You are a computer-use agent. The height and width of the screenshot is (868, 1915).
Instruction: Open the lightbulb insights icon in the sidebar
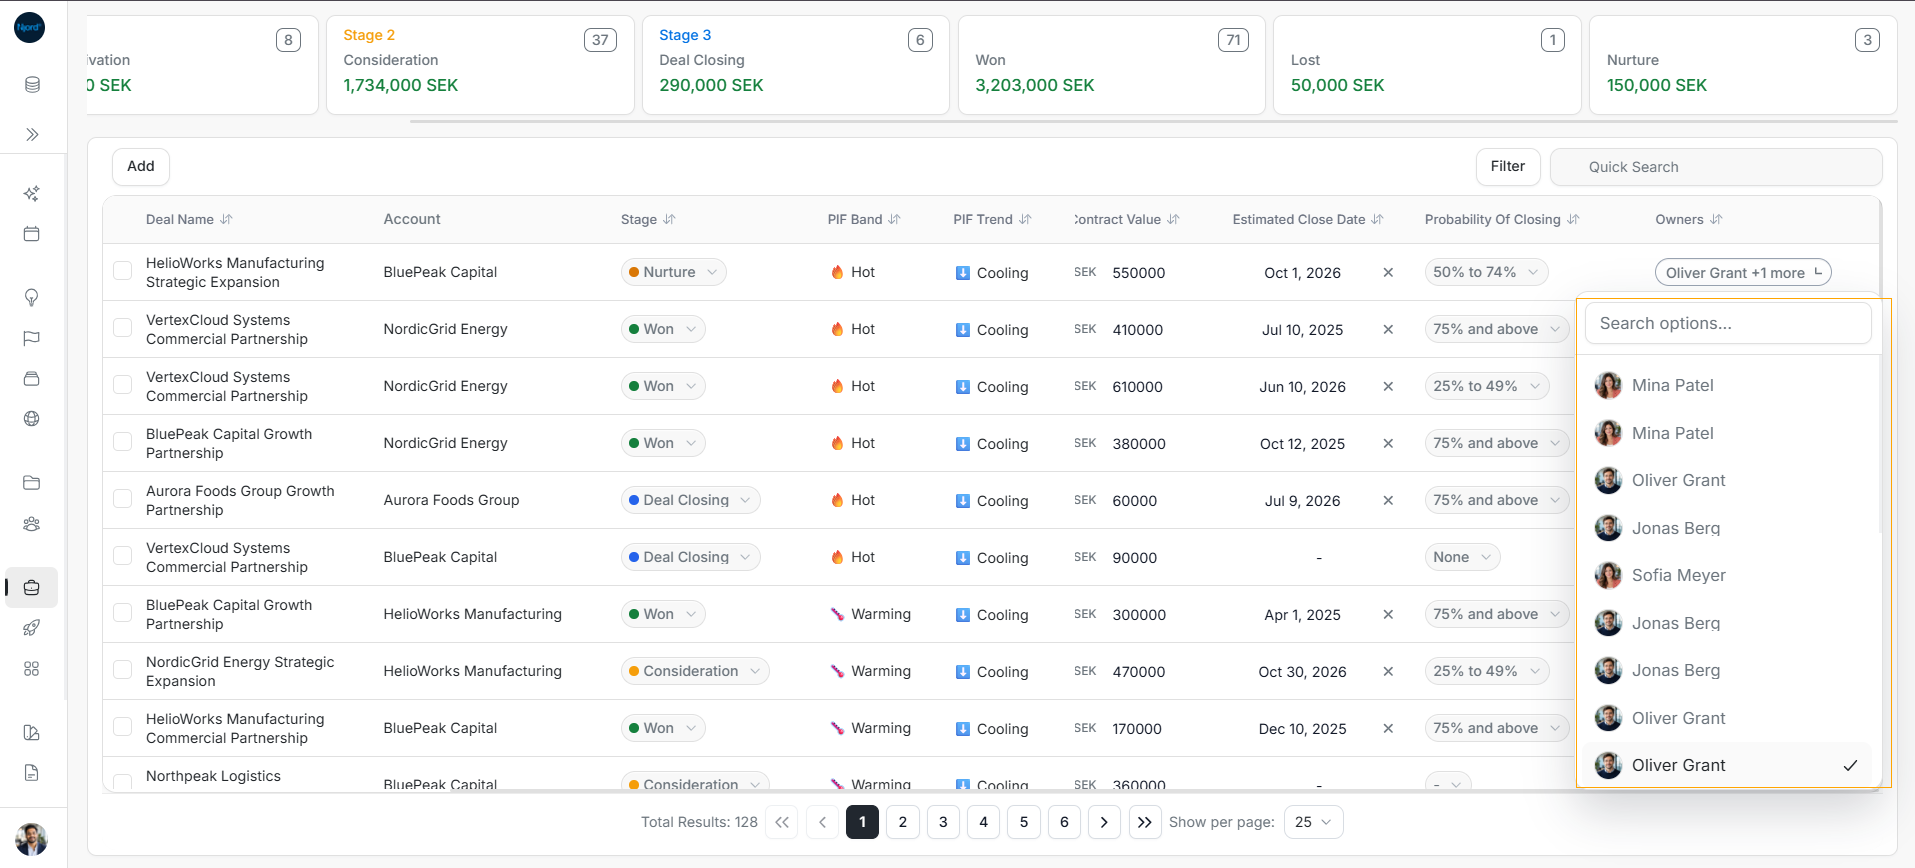click(x=32, y=298)
